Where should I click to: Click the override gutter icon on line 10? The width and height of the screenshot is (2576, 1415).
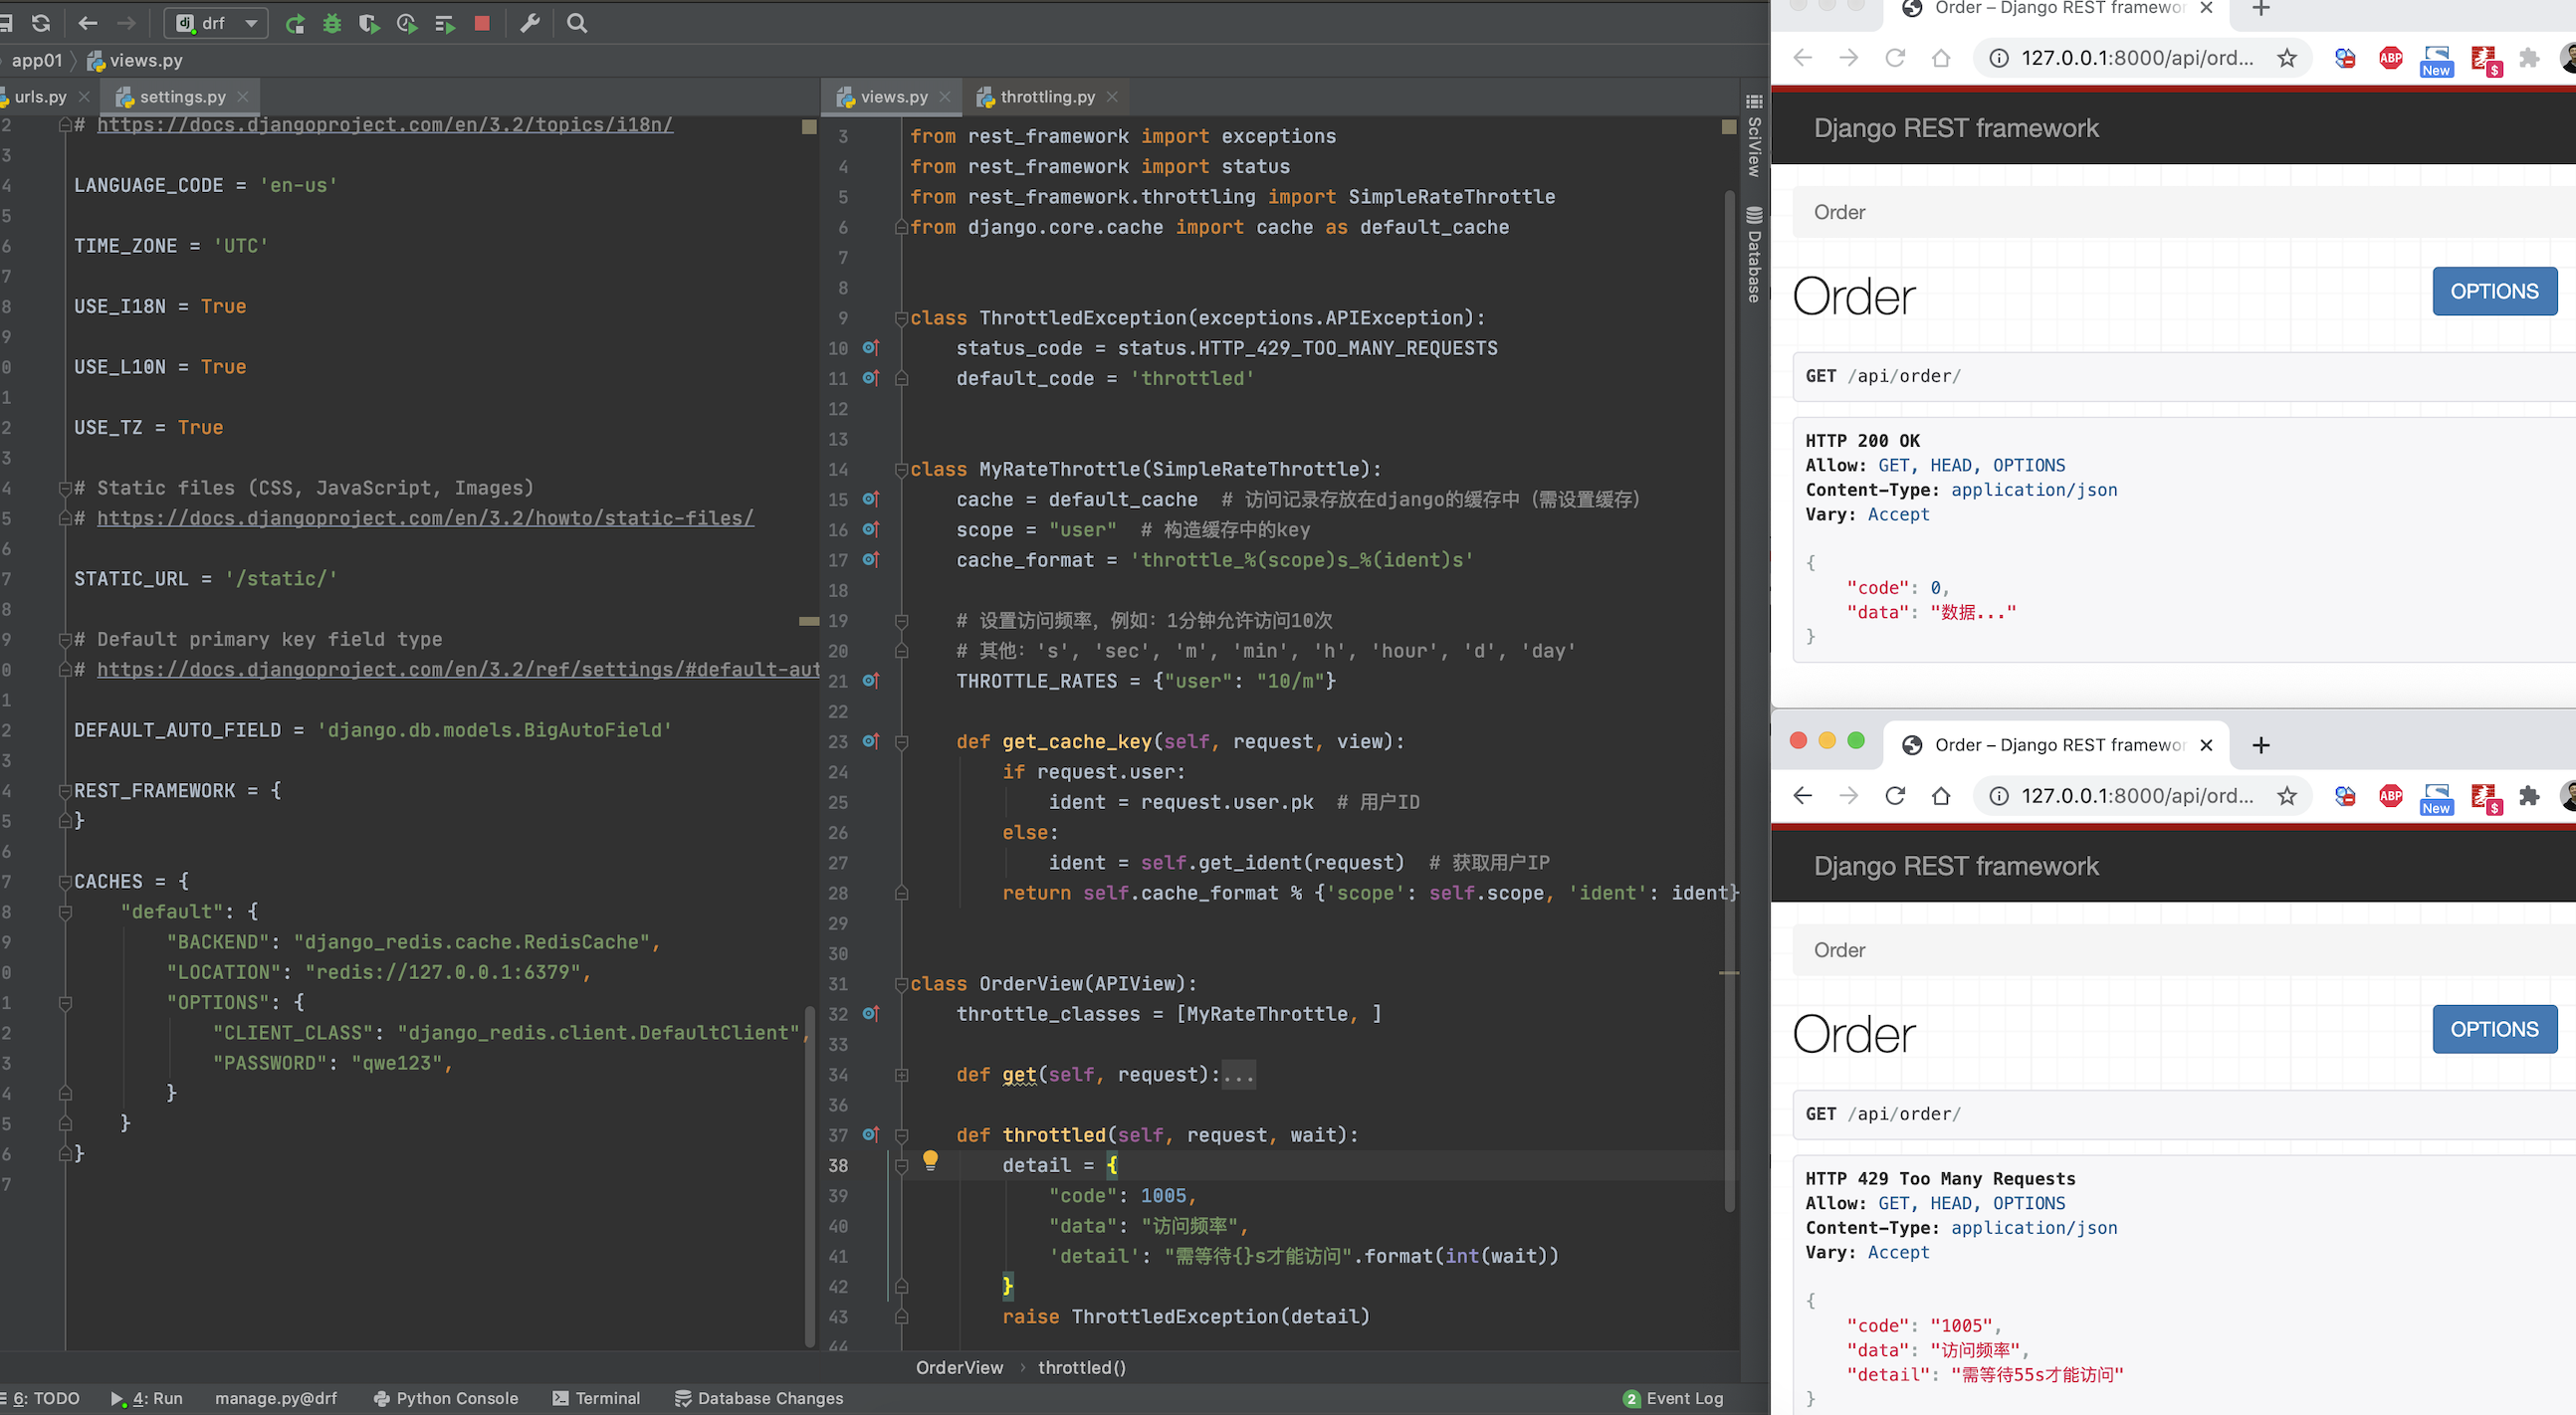pos(870,348)
